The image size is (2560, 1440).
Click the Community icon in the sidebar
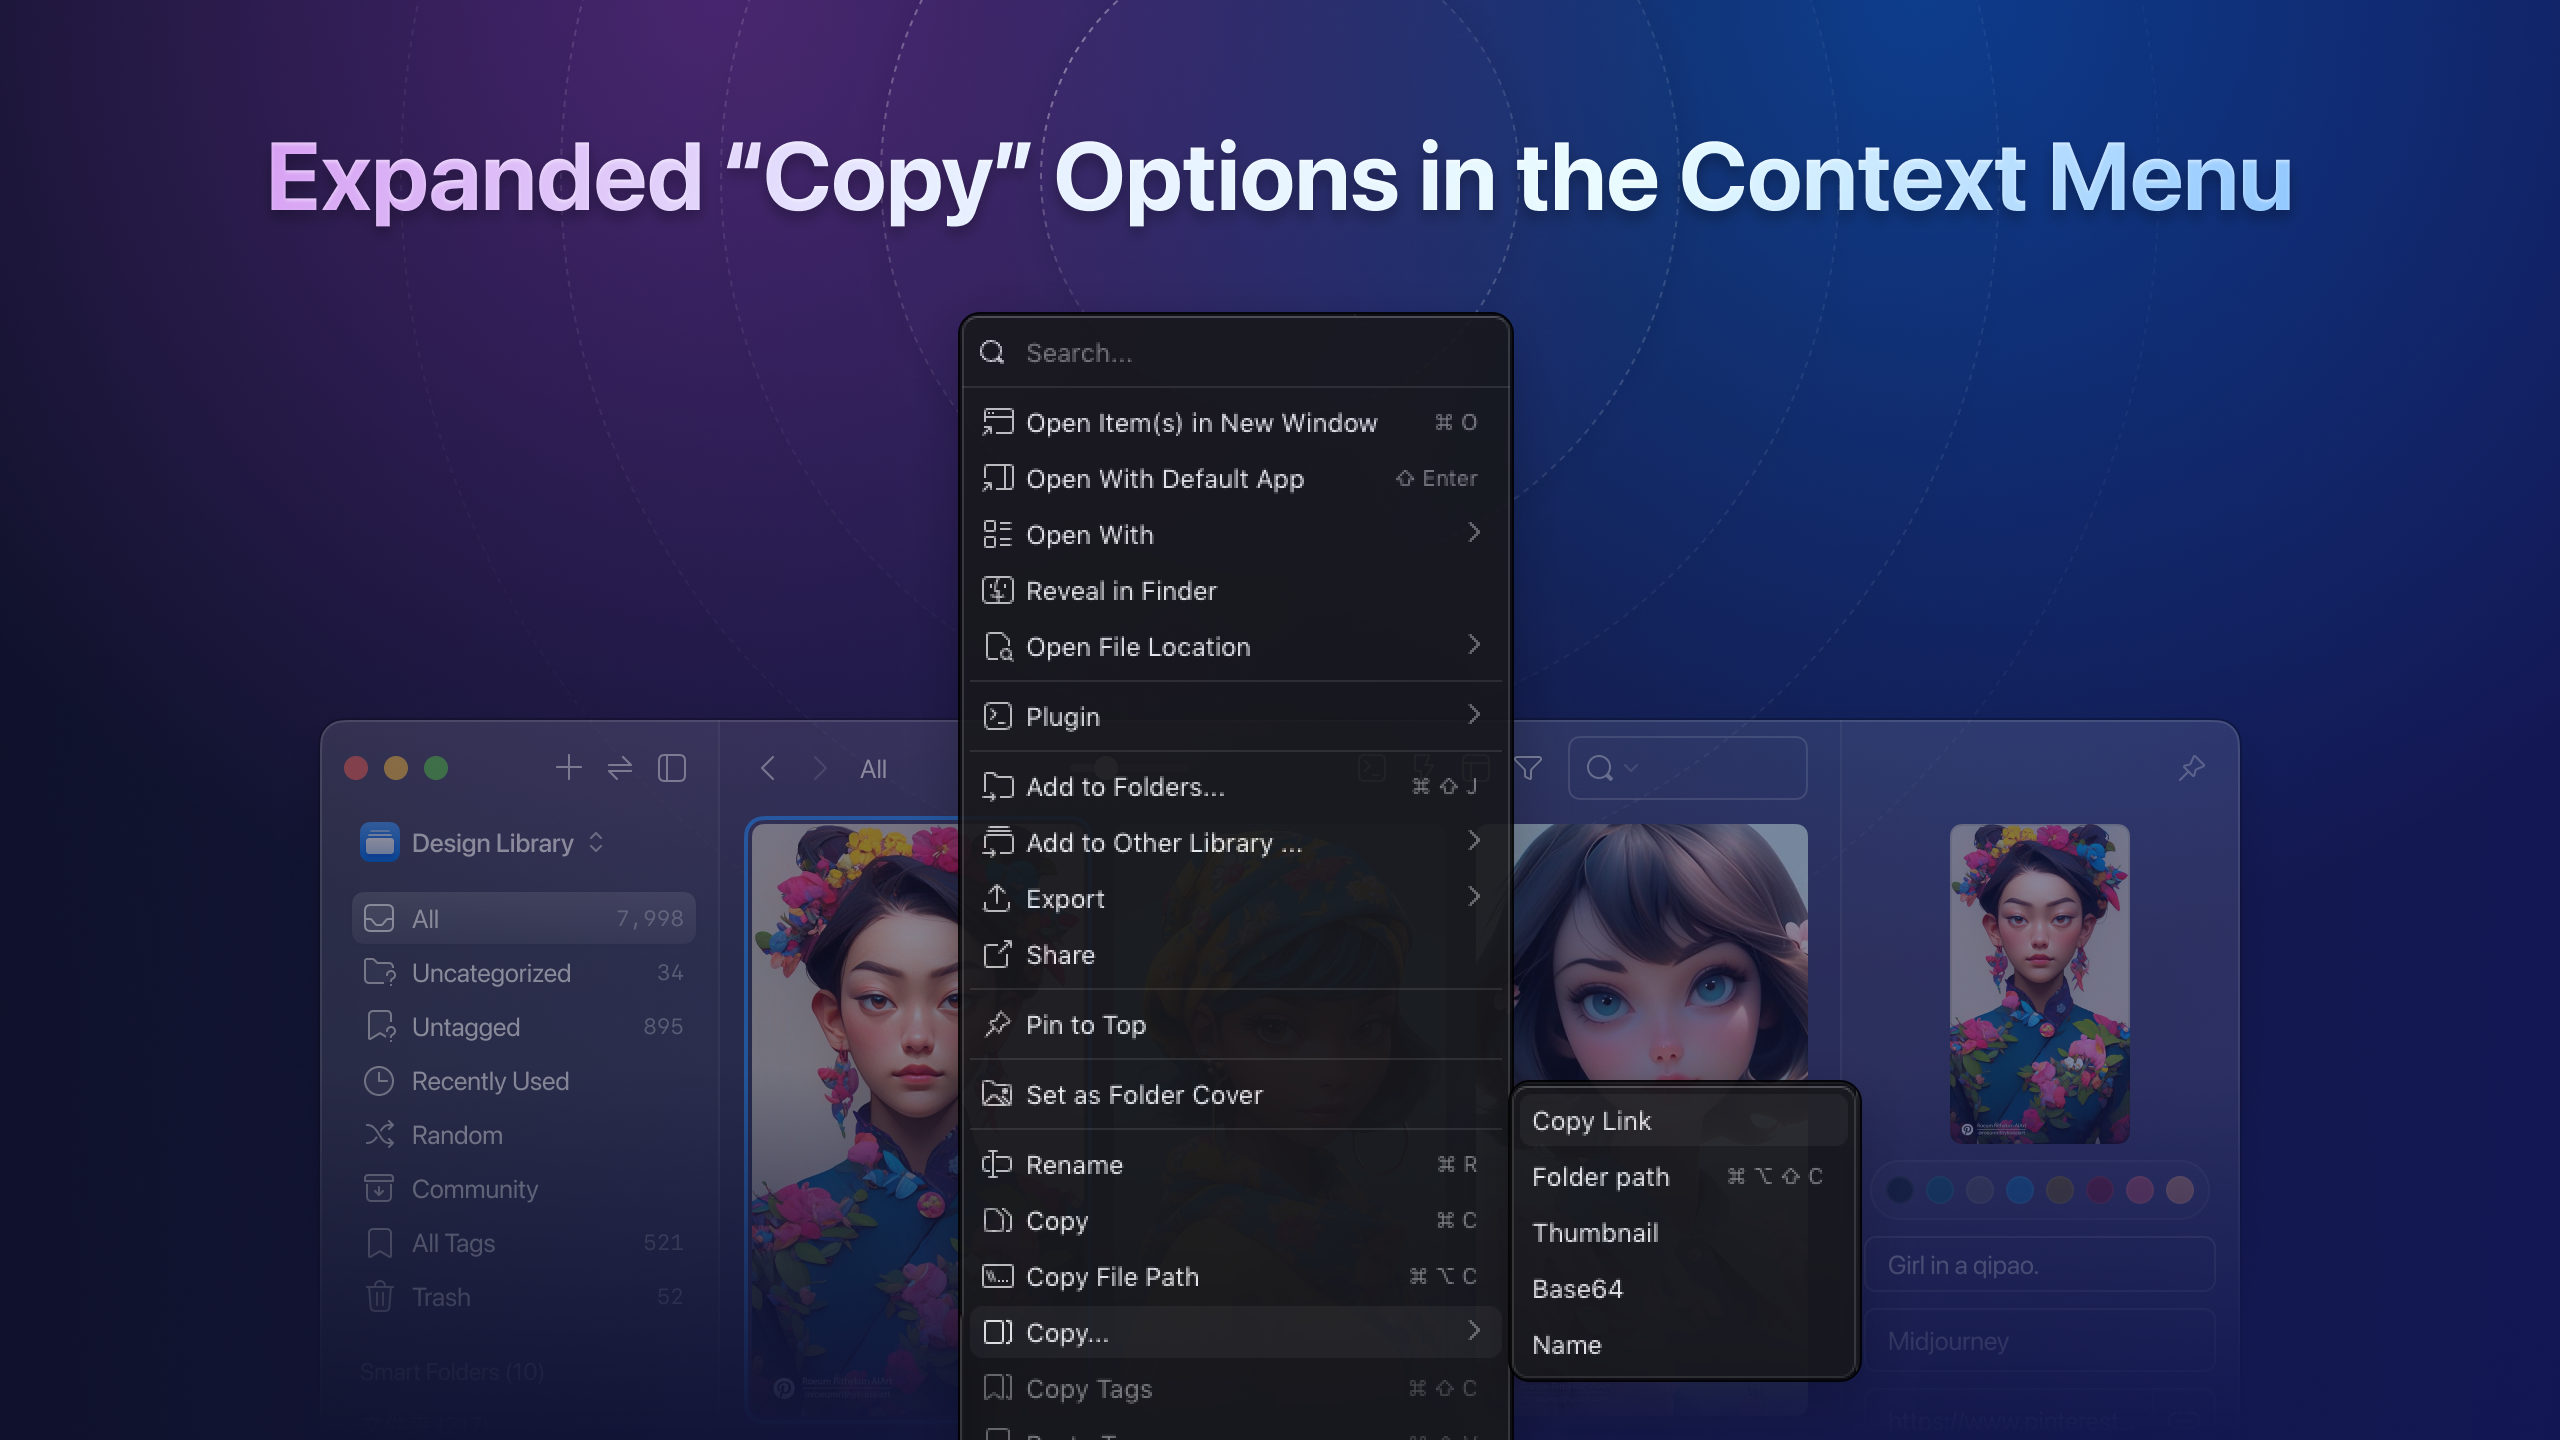tap(380, 1189)
